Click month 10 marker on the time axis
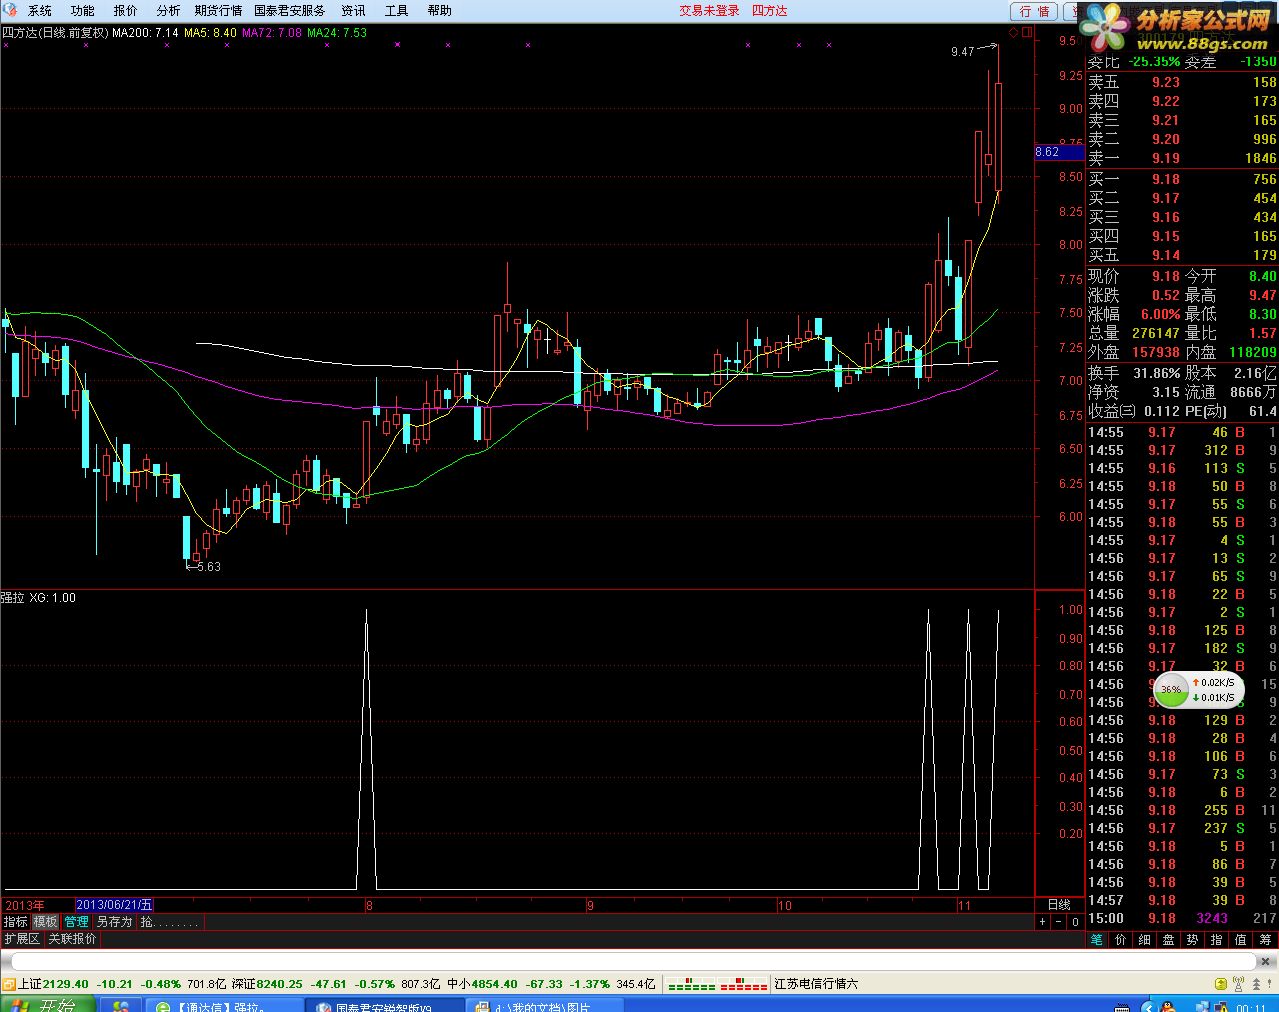 coord(785,906)
